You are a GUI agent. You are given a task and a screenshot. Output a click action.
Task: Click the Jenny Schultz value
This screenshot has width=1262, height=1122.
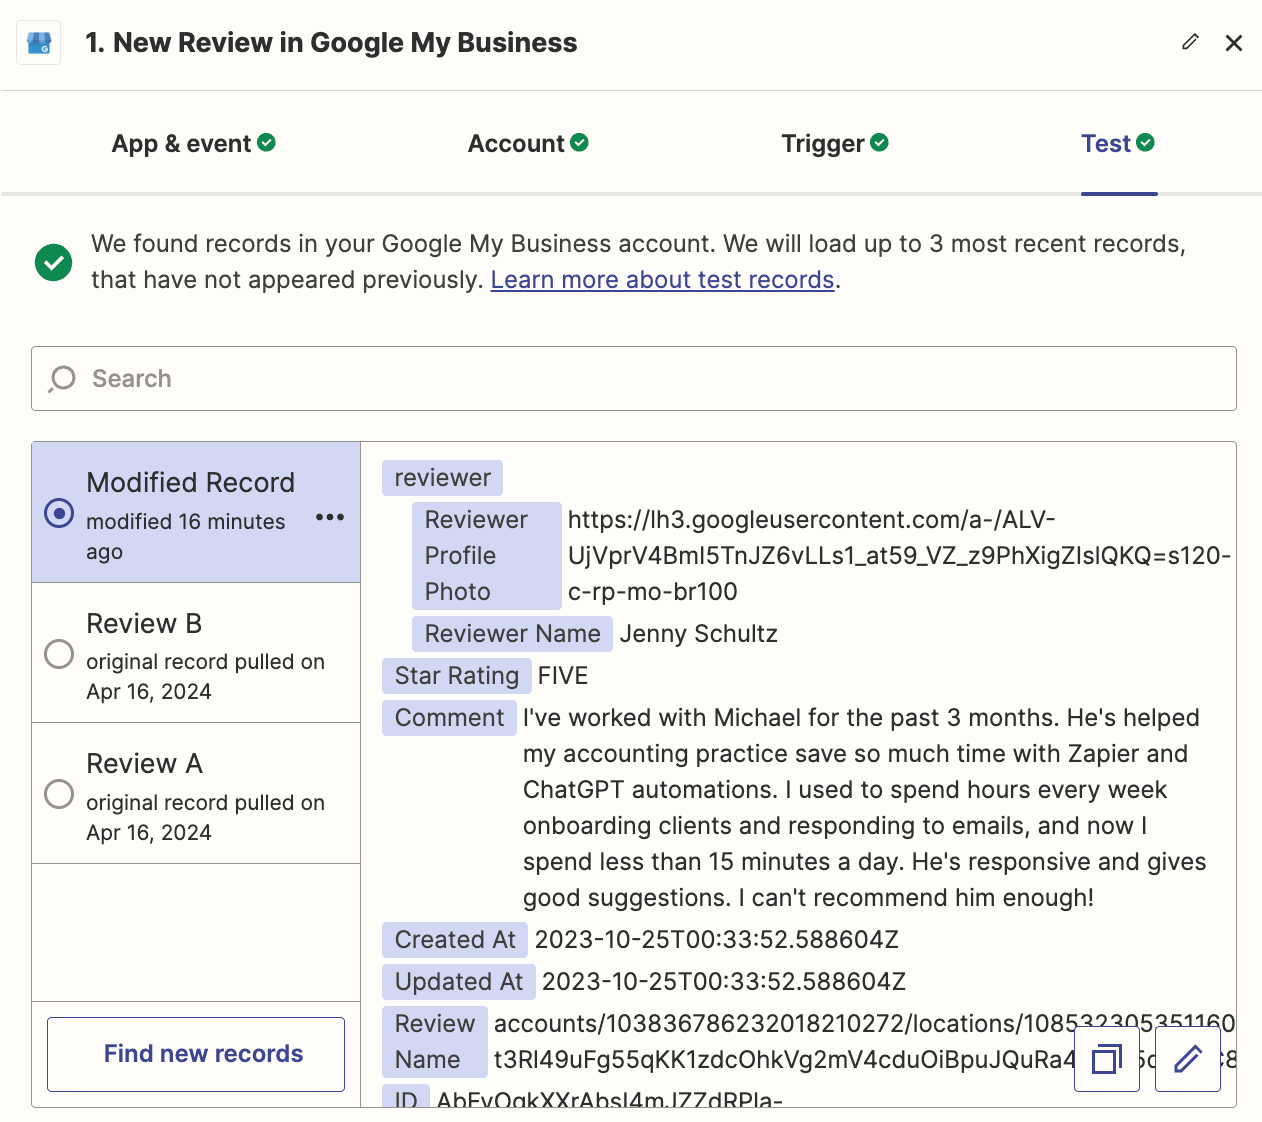pyautogui.click(x=698, y=634)
